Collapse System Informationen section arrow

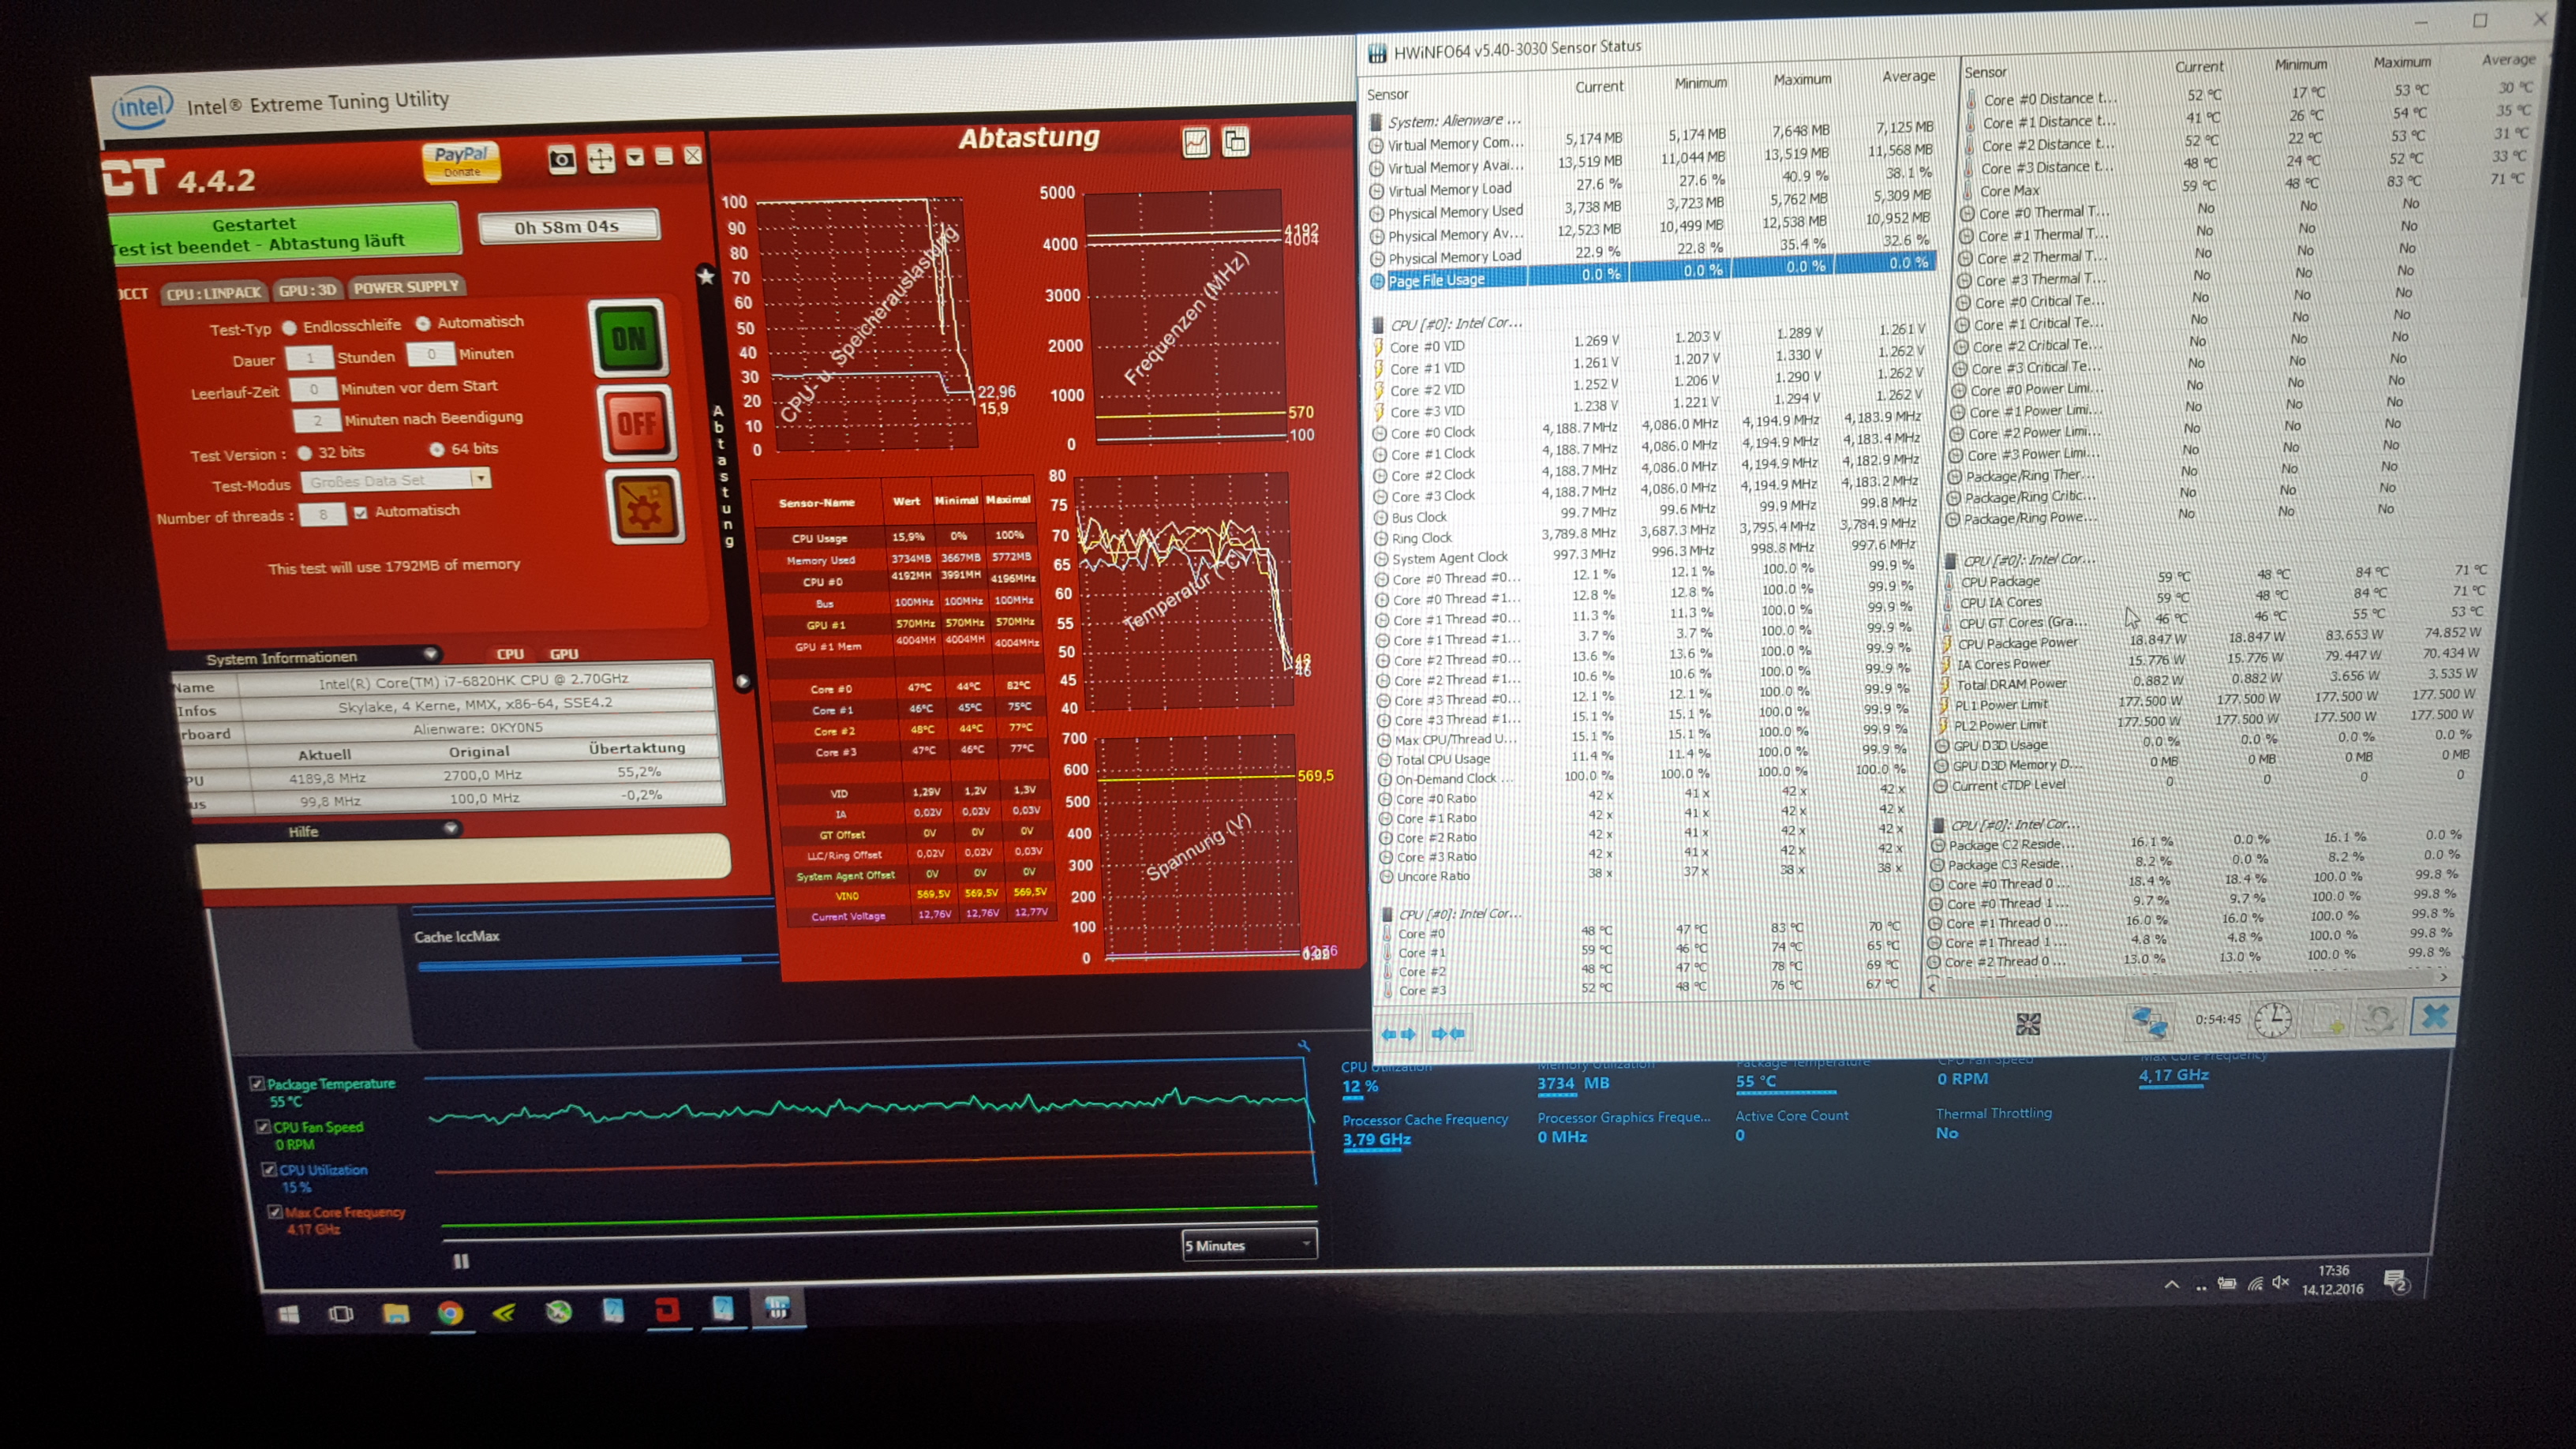pos(430,655)
